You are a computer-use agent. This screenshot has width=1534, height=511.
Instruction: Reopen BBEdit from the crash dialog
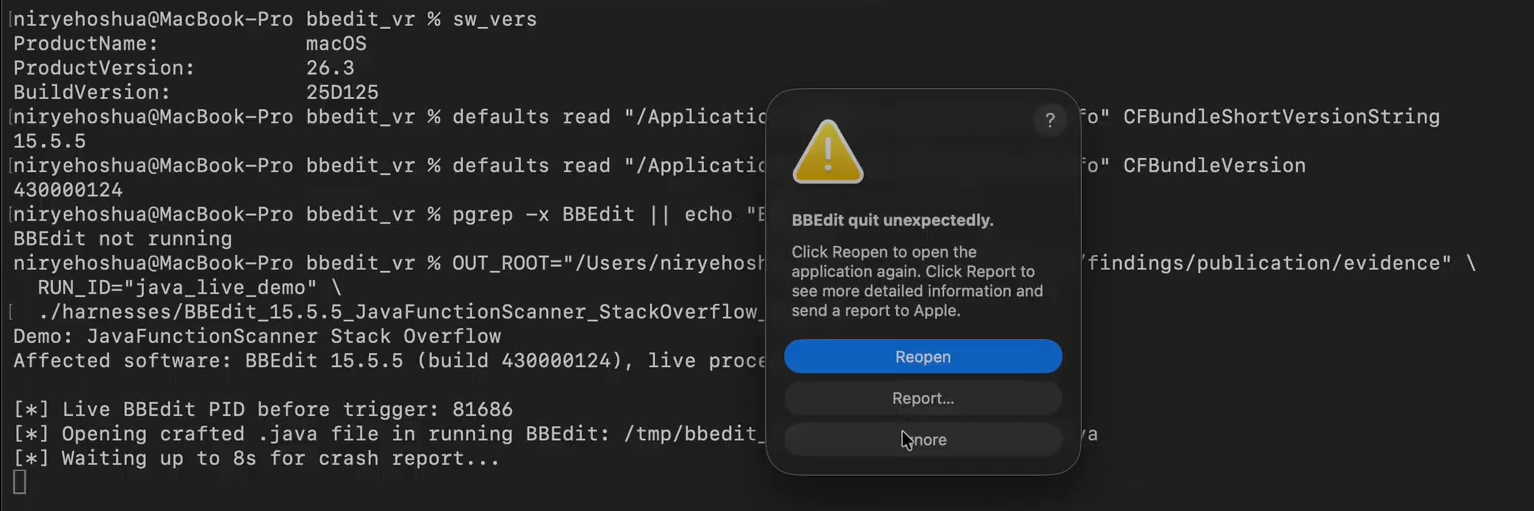pos(922,357)
